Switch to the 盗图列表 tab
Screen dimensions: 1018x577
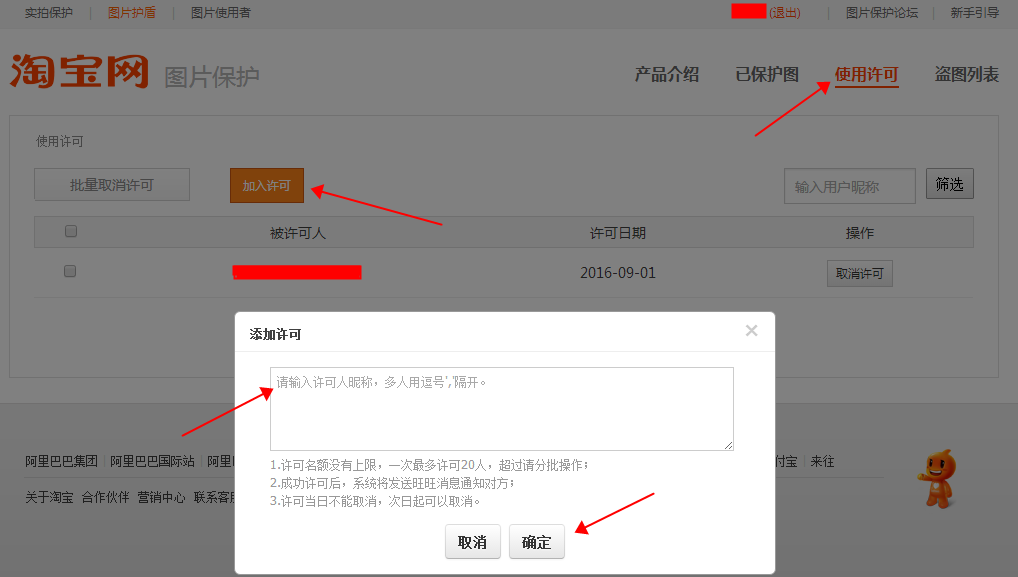[x=965, y=74]
